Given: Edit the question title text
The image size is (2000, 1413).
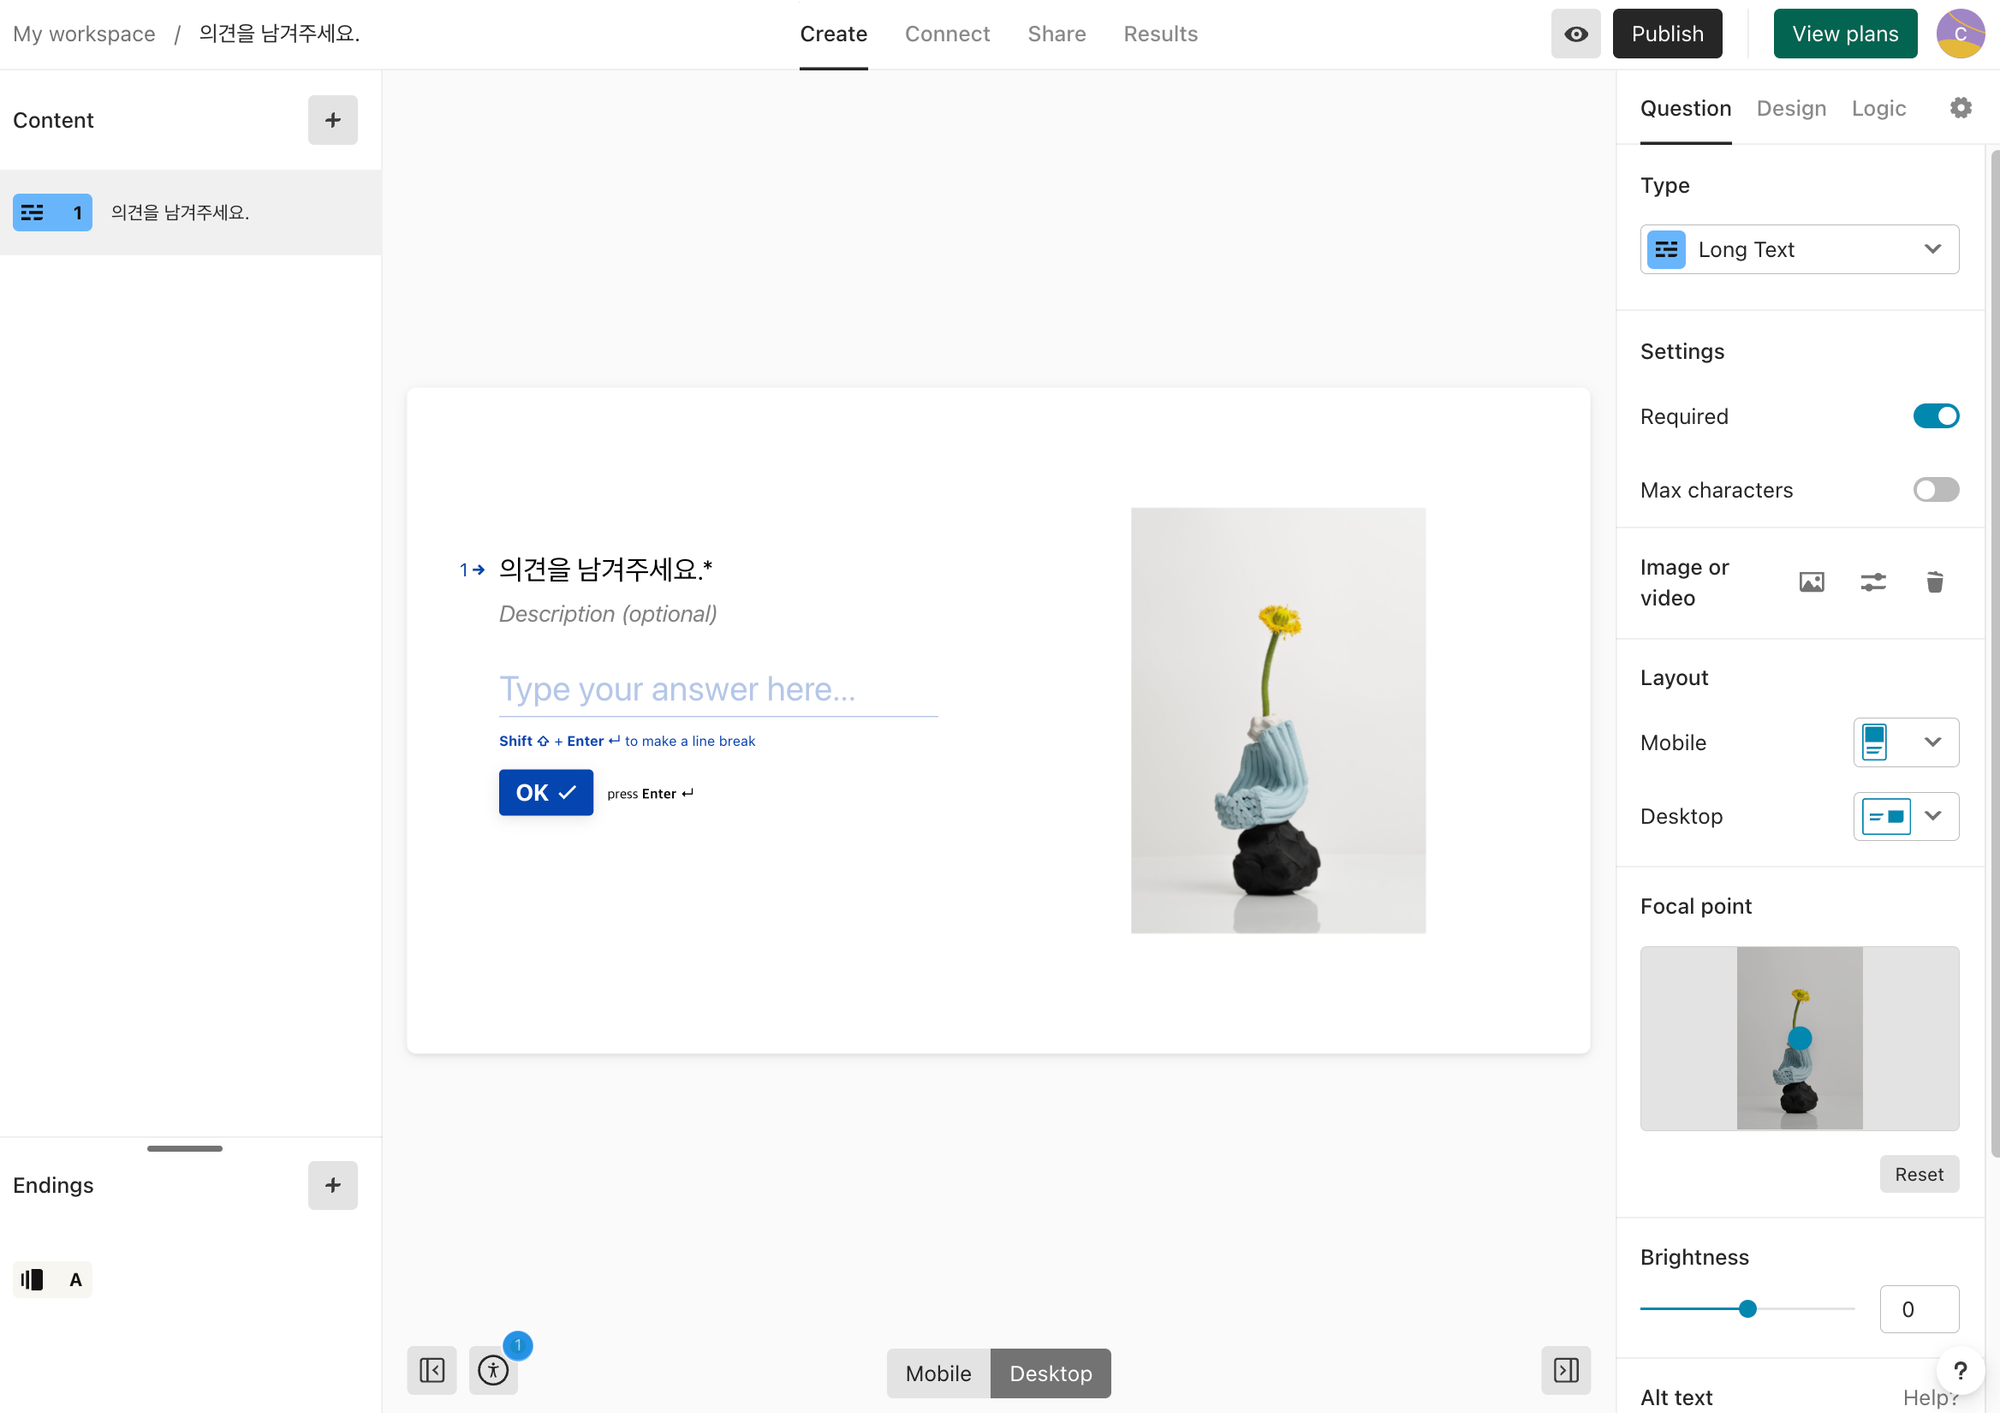Looking at the screenshot, I should click(x=605, y=569).
